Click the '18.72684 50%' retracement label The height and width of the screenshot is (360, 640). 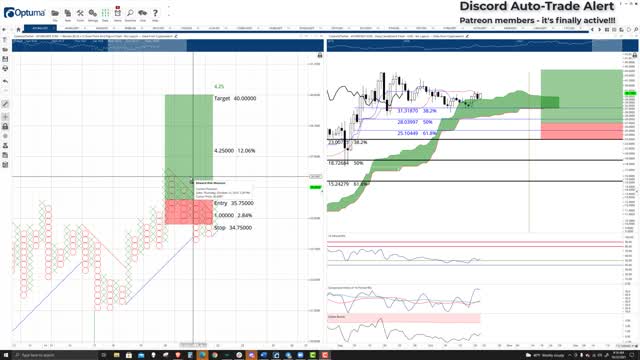[x=346, y=163]
